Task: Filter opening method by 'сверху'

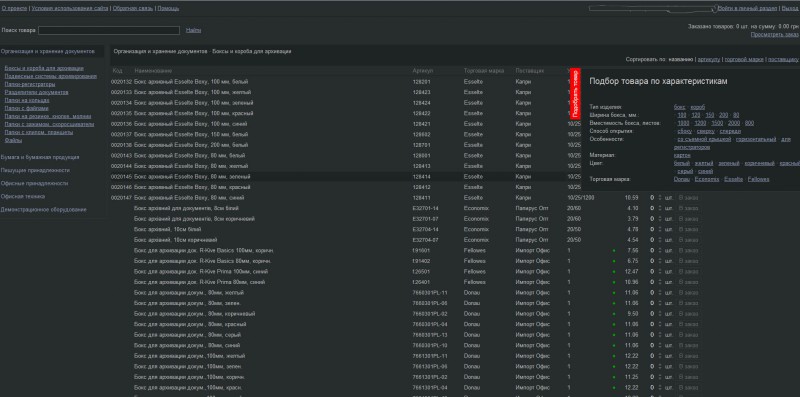Action: coord(706,132)
